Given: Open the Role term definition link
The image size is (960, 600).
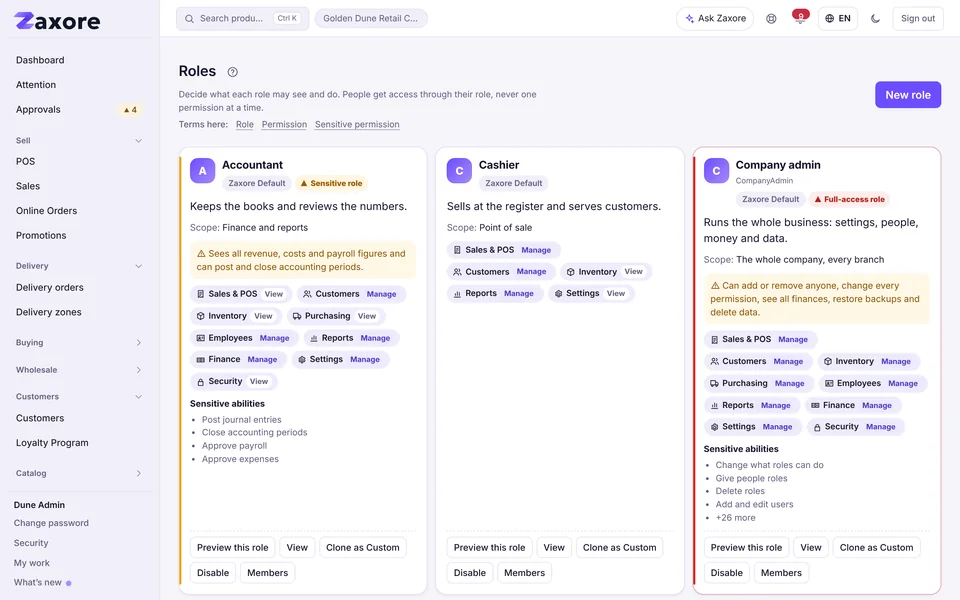Looking at the screenshot, I should 244,124.
